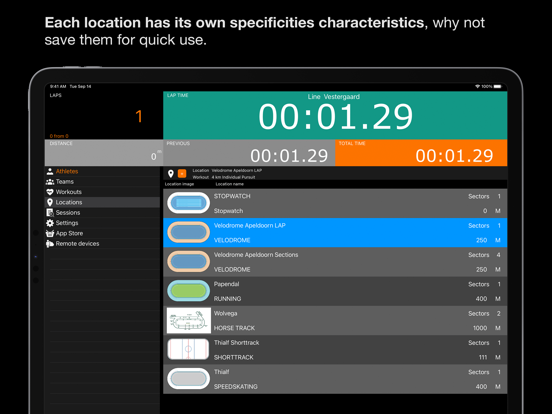Click the 9:41 AM clock in status bar
The width and height of the screenshot is (552, 414).
coord(58,86)
